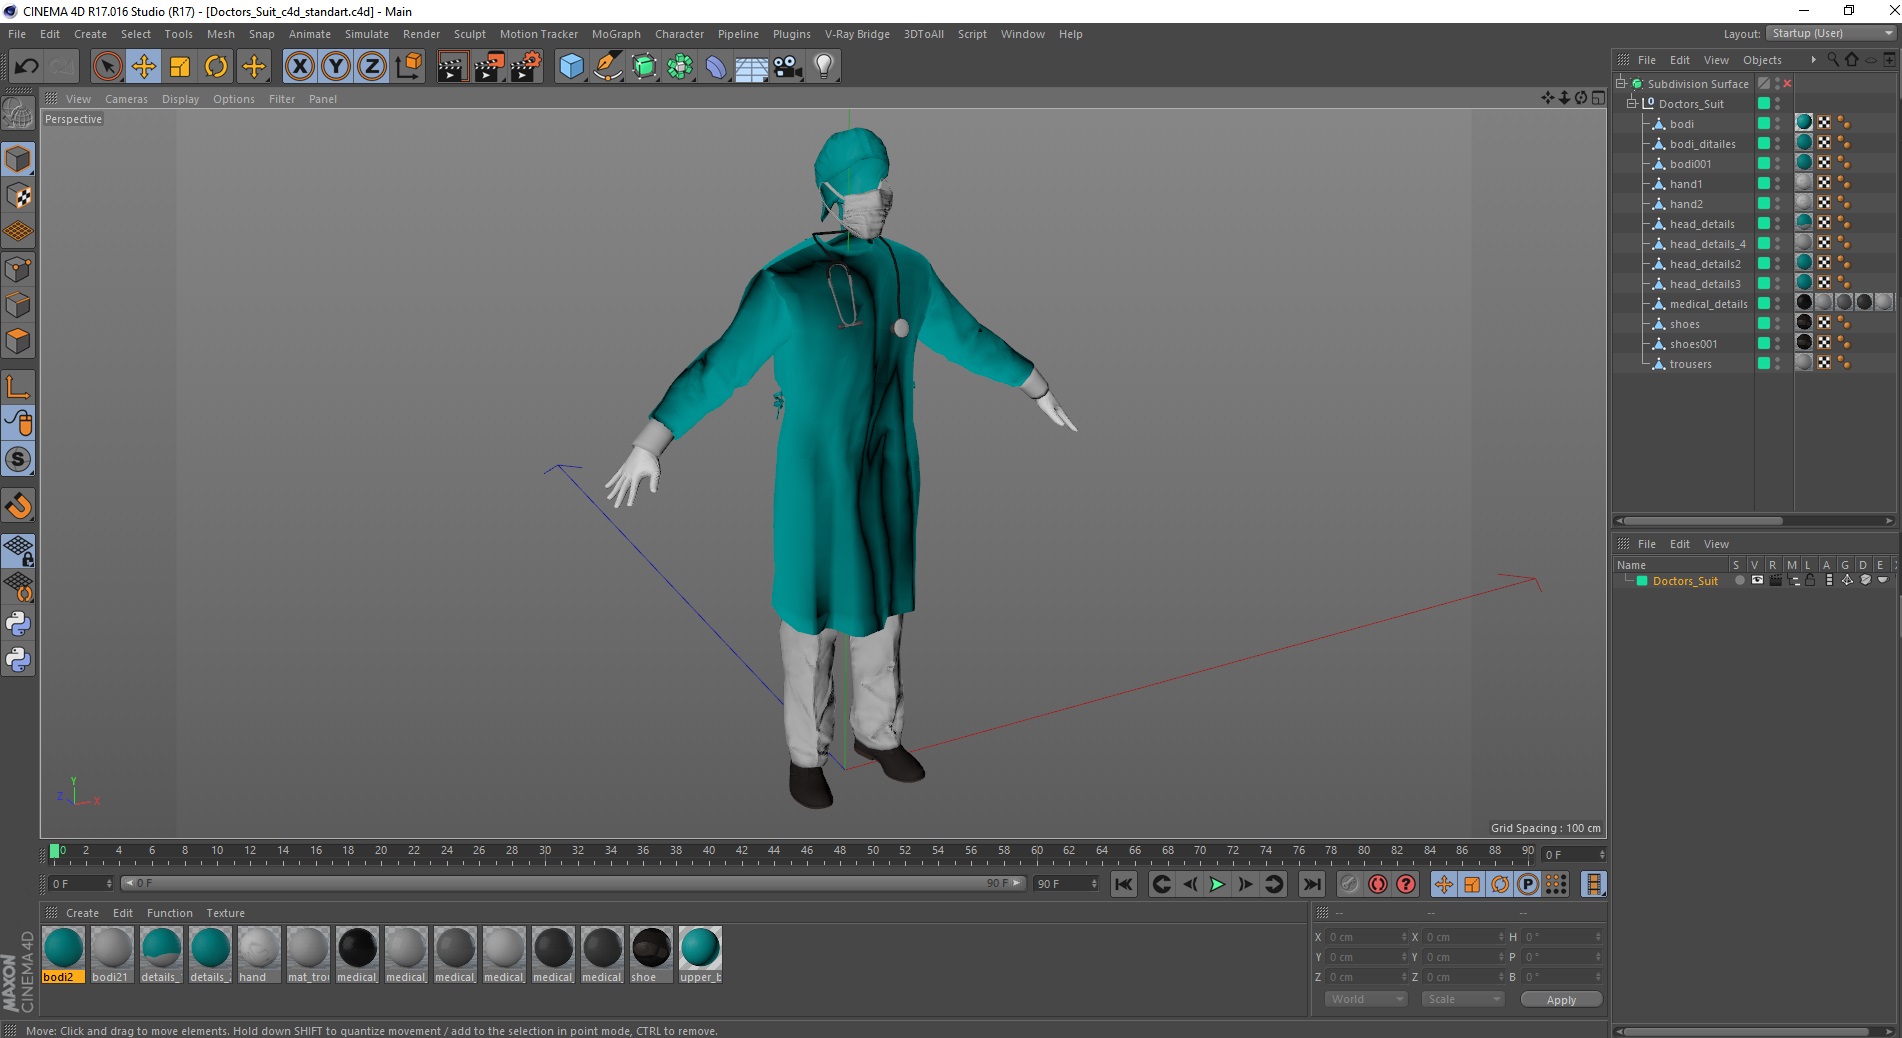Go to start of animation
Screen dimensions: 1902x1038
1124,884
